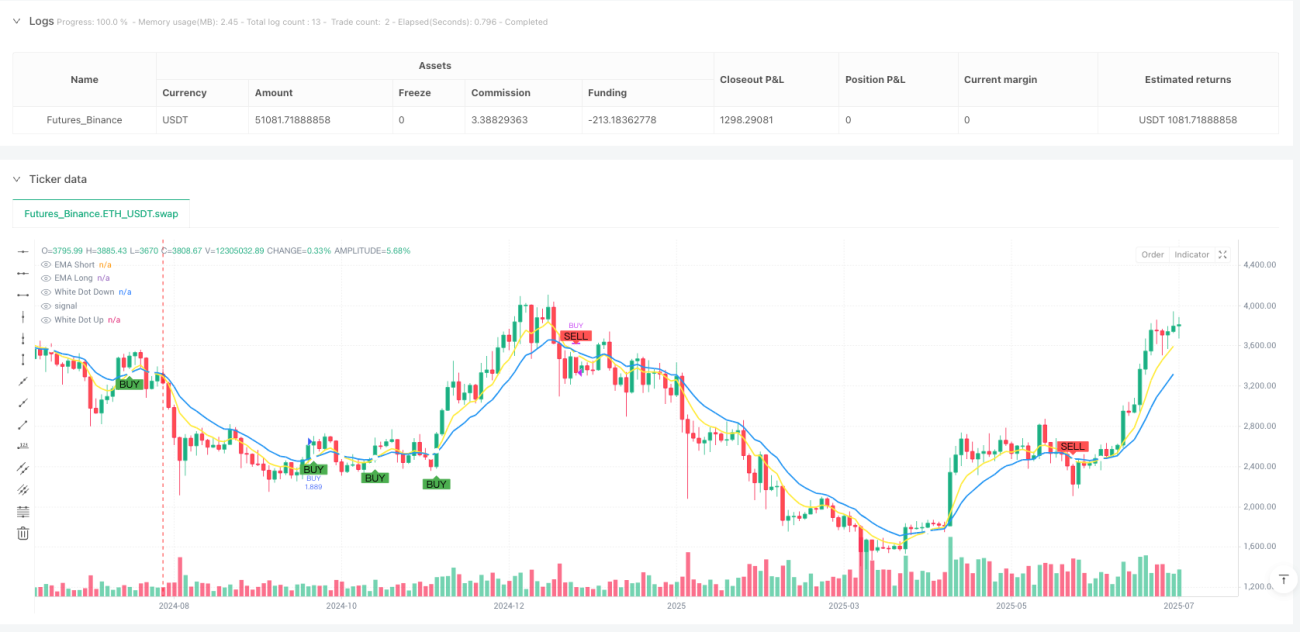The image size is (1300, 632).
Task: Select the three parallel lines tool
Action: (x=24, y=489)
